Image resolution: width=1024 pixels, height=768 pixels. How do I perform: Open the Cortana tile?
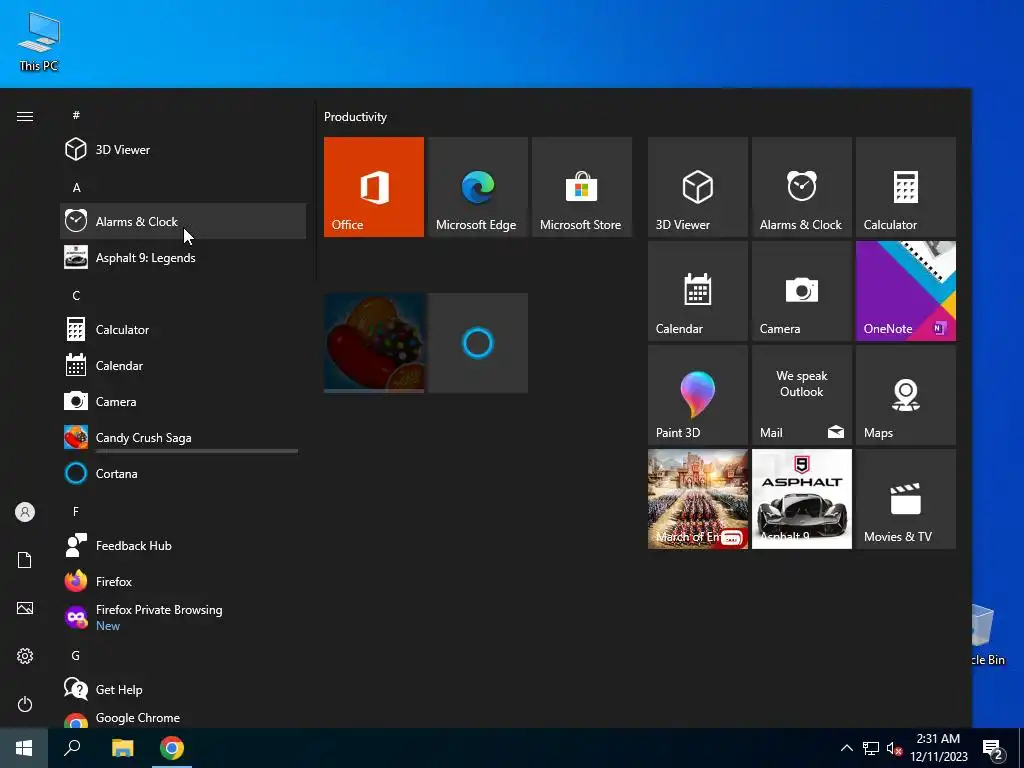(477, 343)
